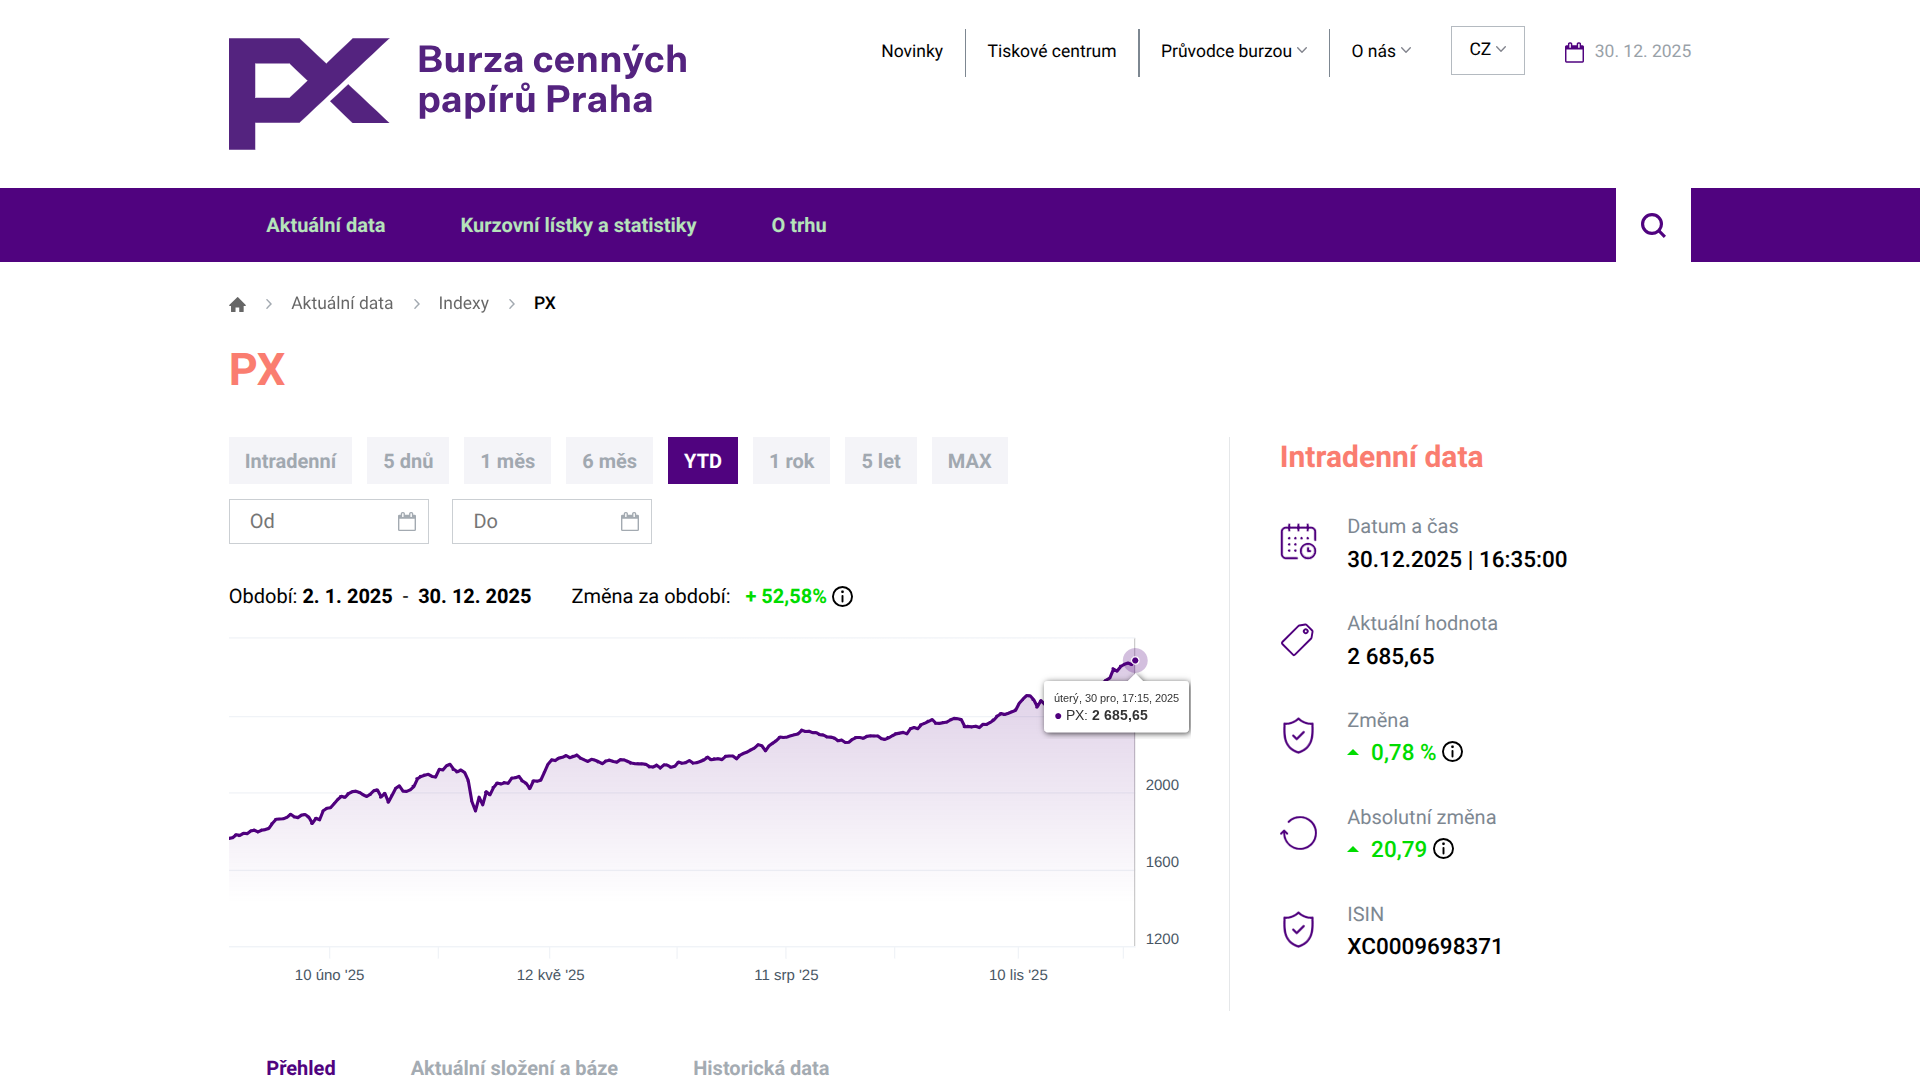Click the large PX page heading
1920x1080 pixels.
pyautogui.click(x=257, y=369)
